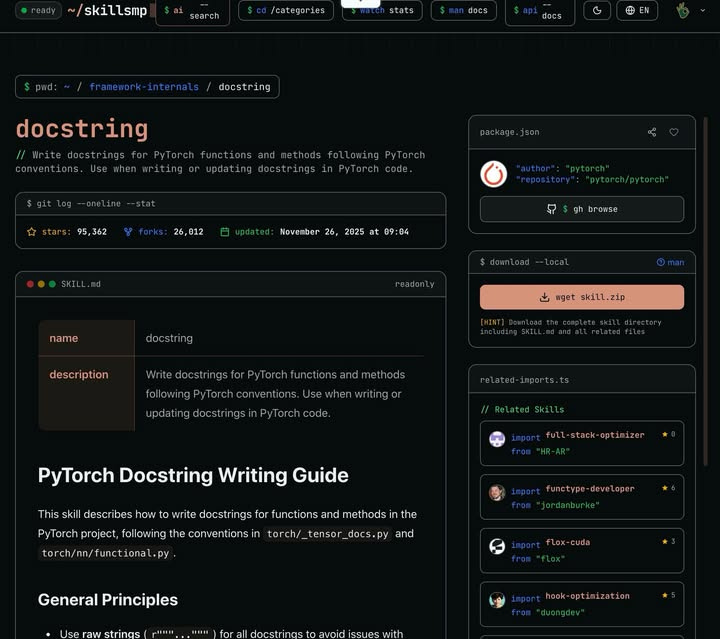Viewport: 720px width, 639px height.
Task: Open the full-stack-optimizer related skill
Action: pyautogui.click(x=582, y=443)
